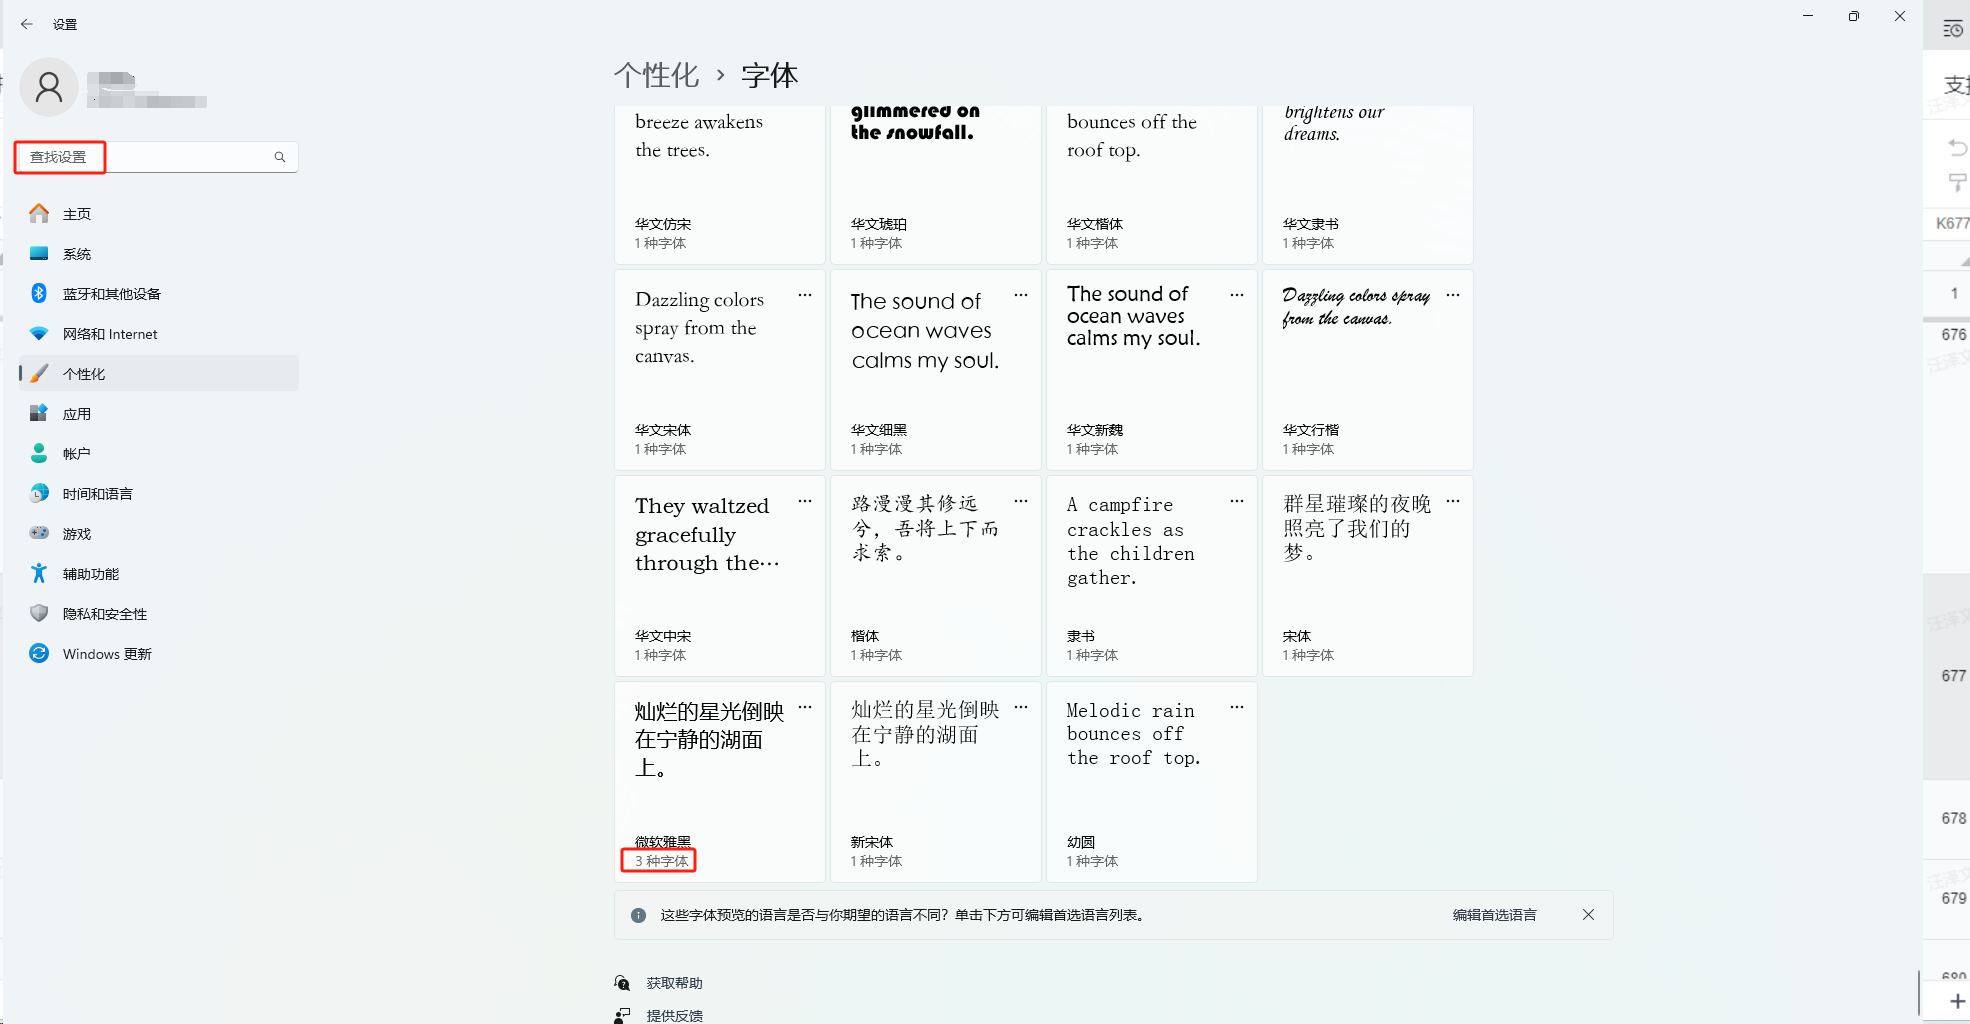This screenshot has width=1970, height=1024.
Task: Open more options for 华文细黑
Action: (x=1021, y=295)
